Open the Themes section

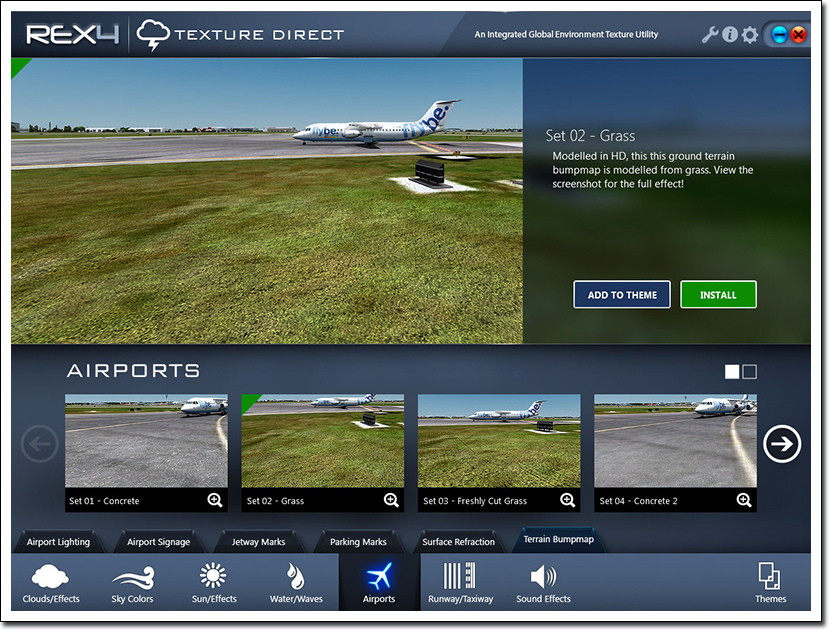point(770,583)
